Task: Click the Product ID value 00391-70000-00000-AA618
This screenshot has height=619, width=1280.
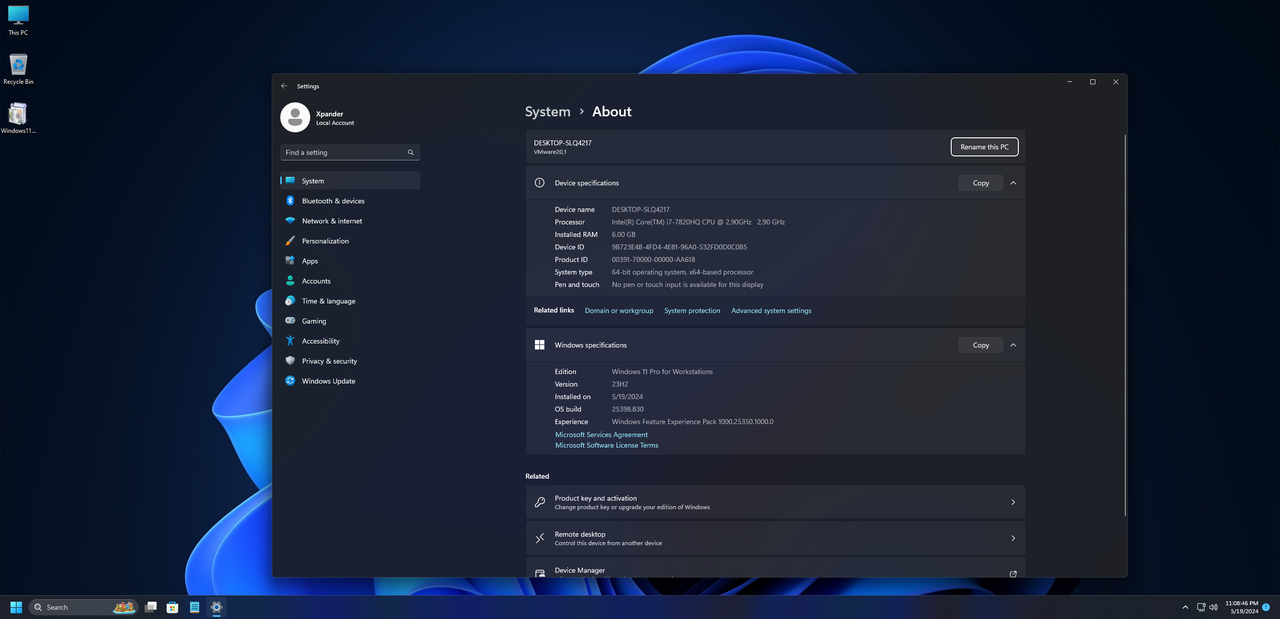Action: 653,259
